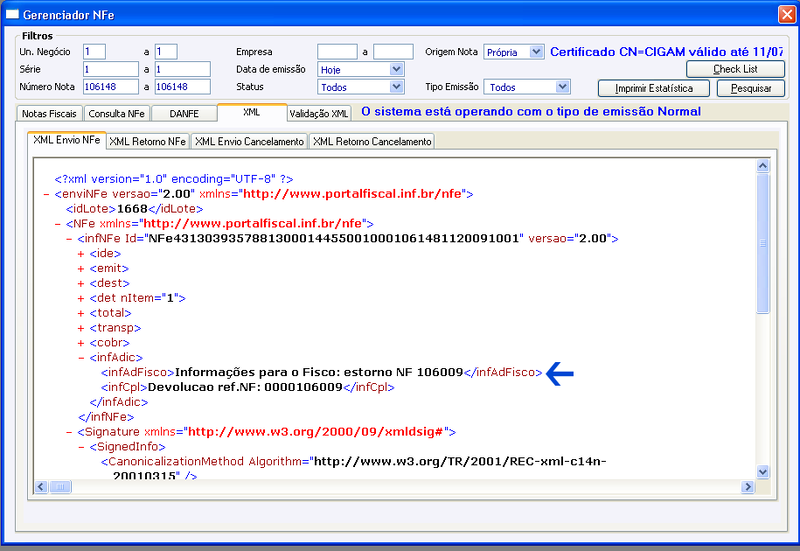Expand the total XML node
800x551 pixels.
click(x=81, y=313)
